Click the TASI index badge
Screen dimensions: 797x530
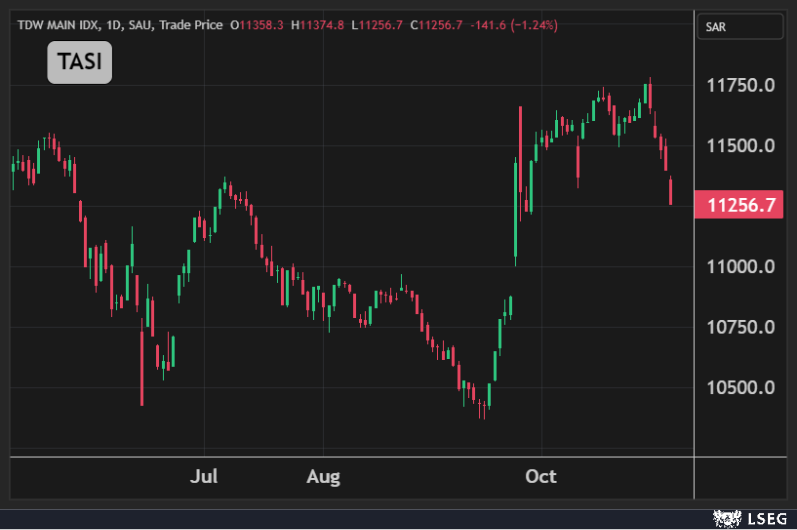[x=79, y=62]
